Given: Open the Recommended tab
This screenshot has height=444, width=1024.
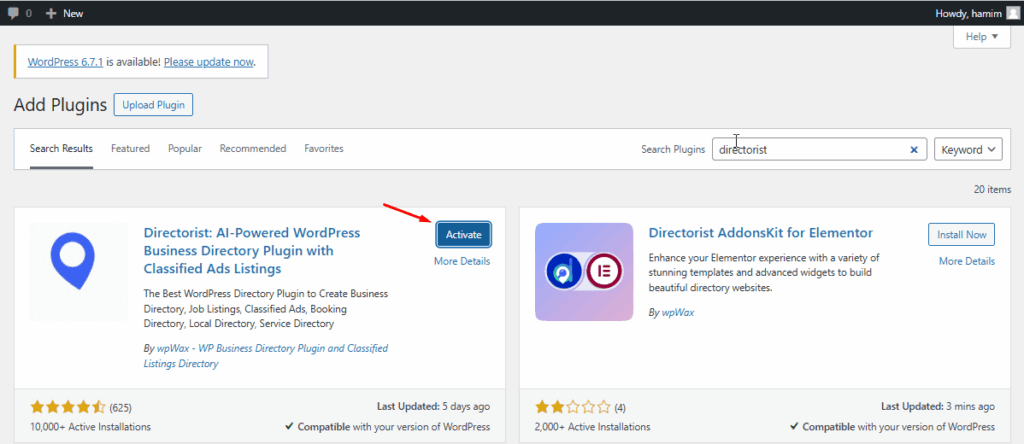Looking at the screenshot, I should (x=253, y=149).
